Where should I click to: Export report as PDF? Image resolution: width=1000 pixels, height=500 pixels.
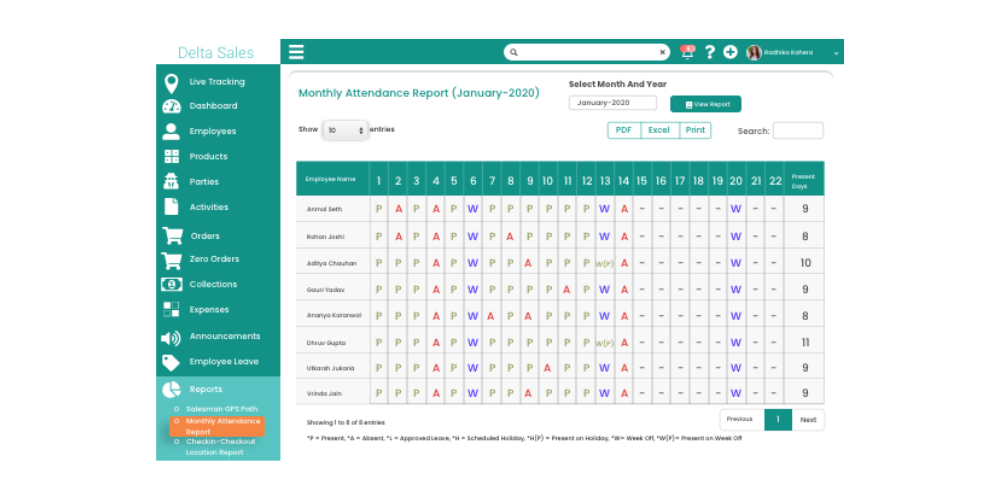624,130
